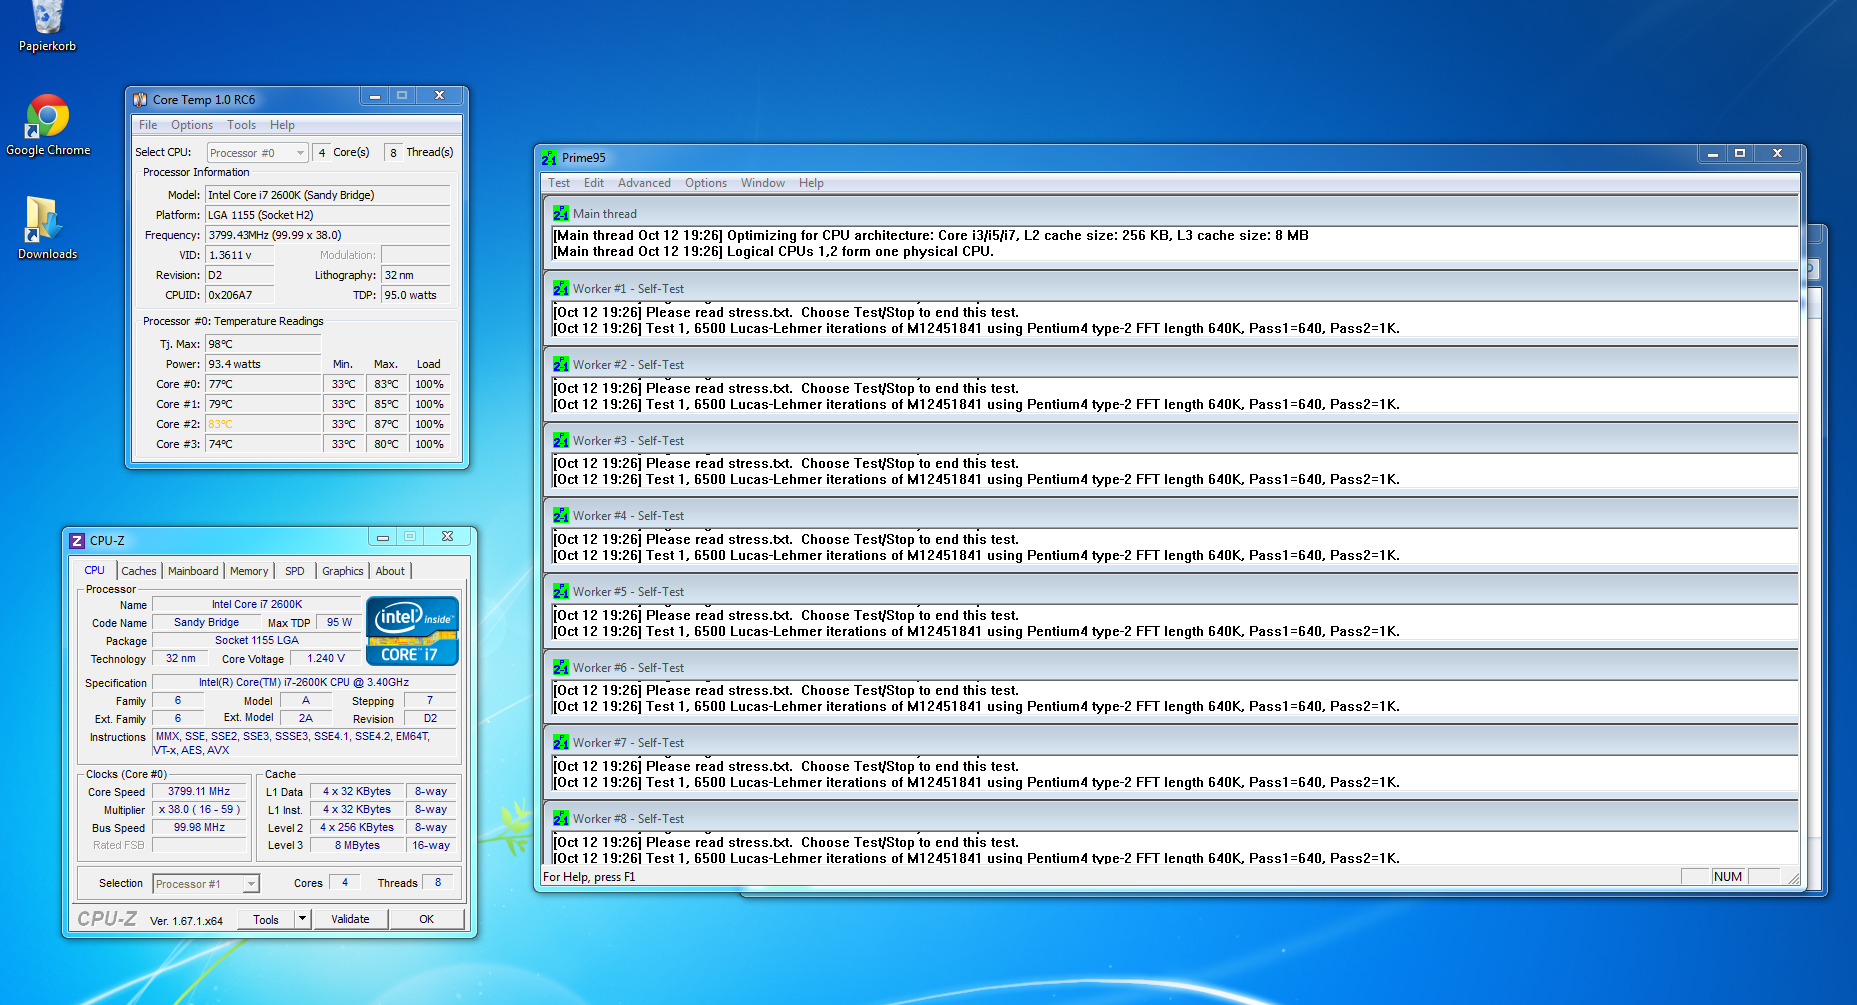Viewport: 1857px width, 1005px height.
Task: Click the Worker #1 - Self-Test title bar
Action: coord(1171,289)
